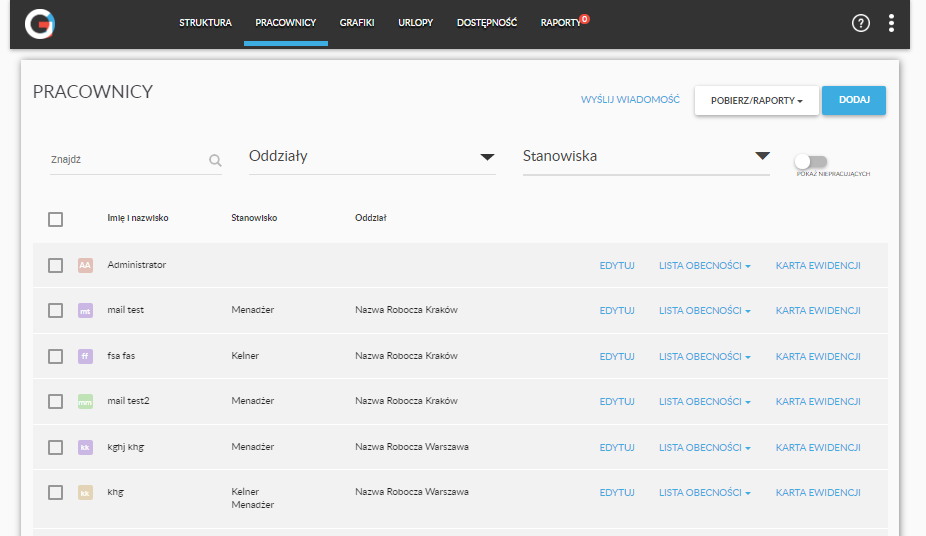Open Karta ewidencji for khg

818,492
